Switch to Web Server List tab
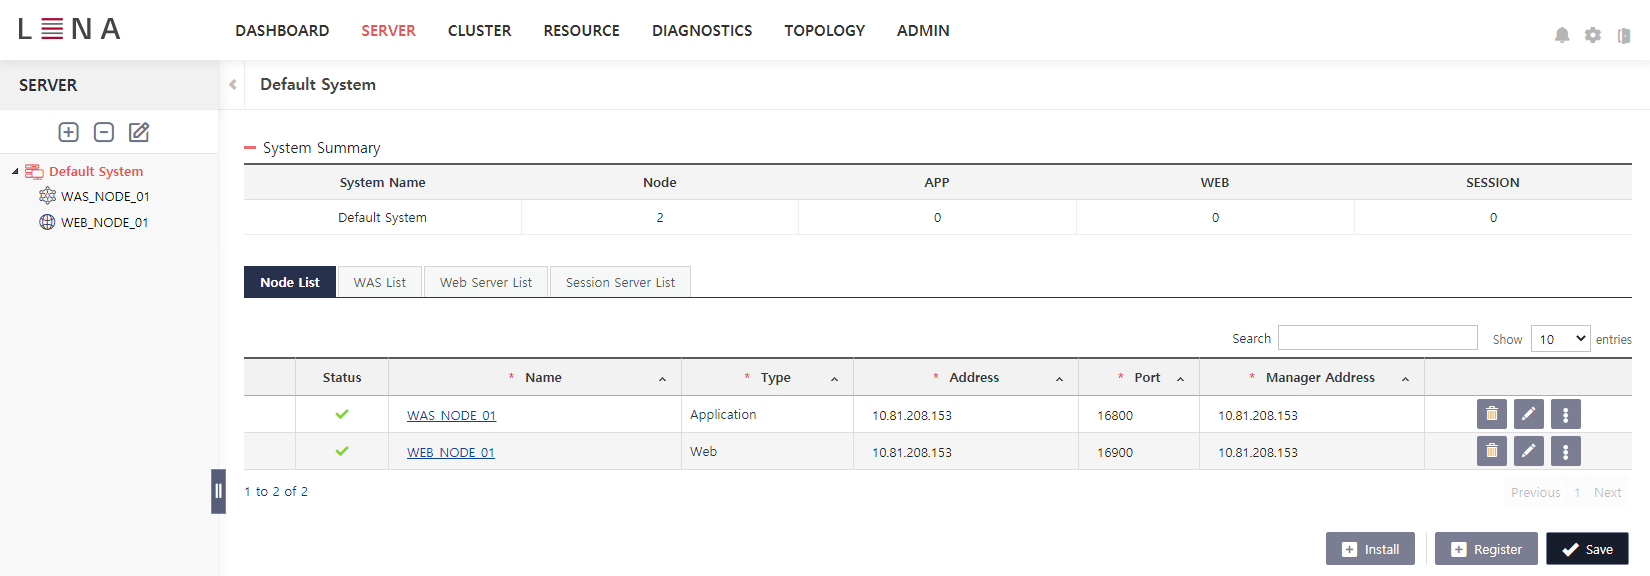The width and height of the screenshot is (1650, 576). (486, 282)
